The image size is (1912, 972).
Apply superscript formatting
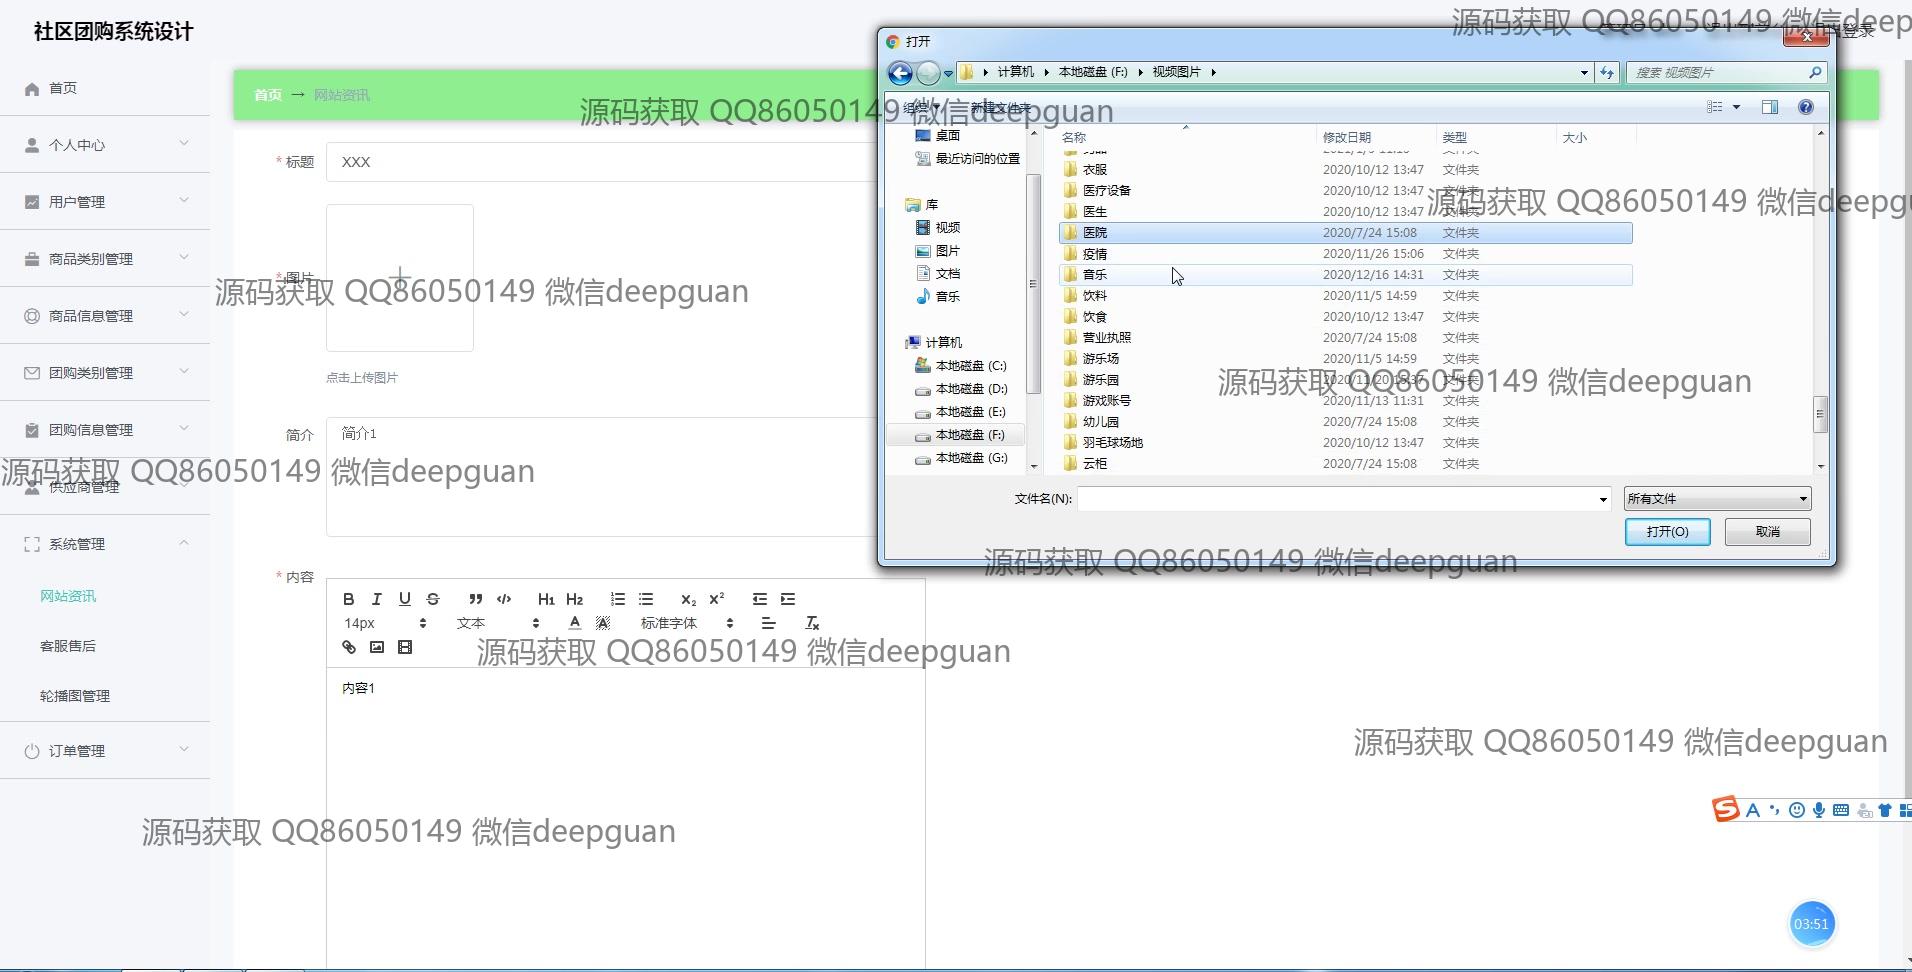point(716,599)
